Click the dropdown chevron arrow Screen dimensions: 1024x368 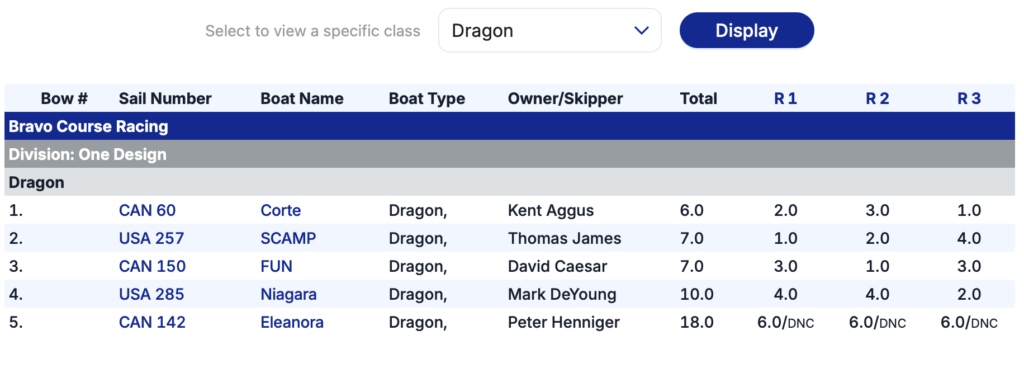pos(641,31)
